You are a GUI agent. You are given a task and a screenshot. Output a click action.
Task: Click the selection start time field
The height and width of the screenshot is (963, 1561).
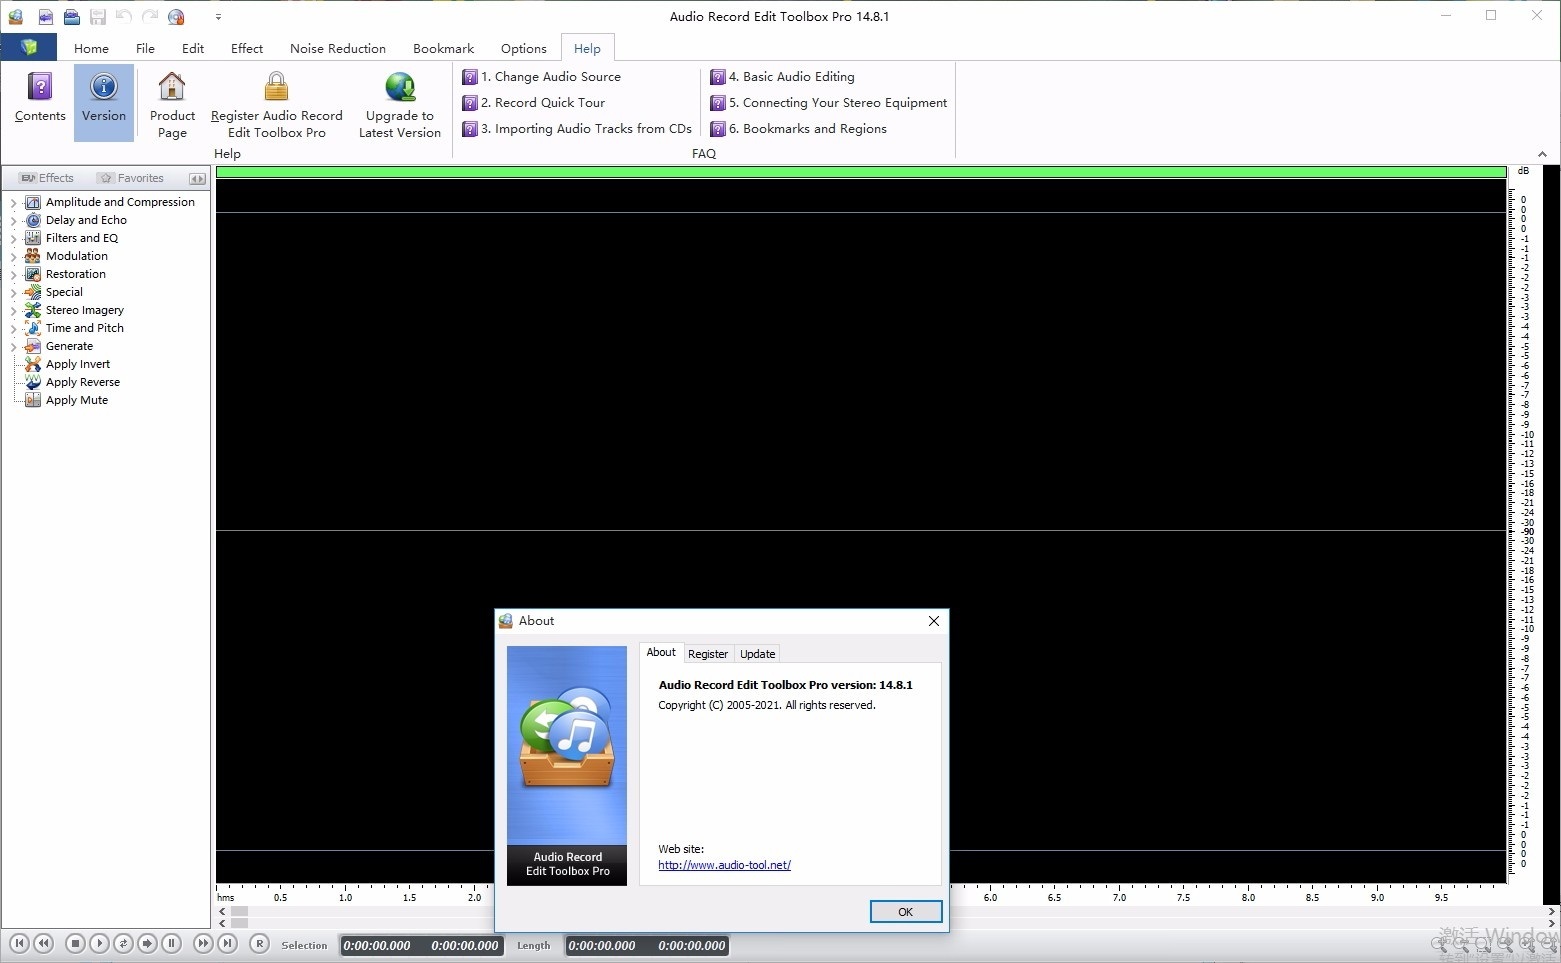pyautogui.click(x=377, y=945)
